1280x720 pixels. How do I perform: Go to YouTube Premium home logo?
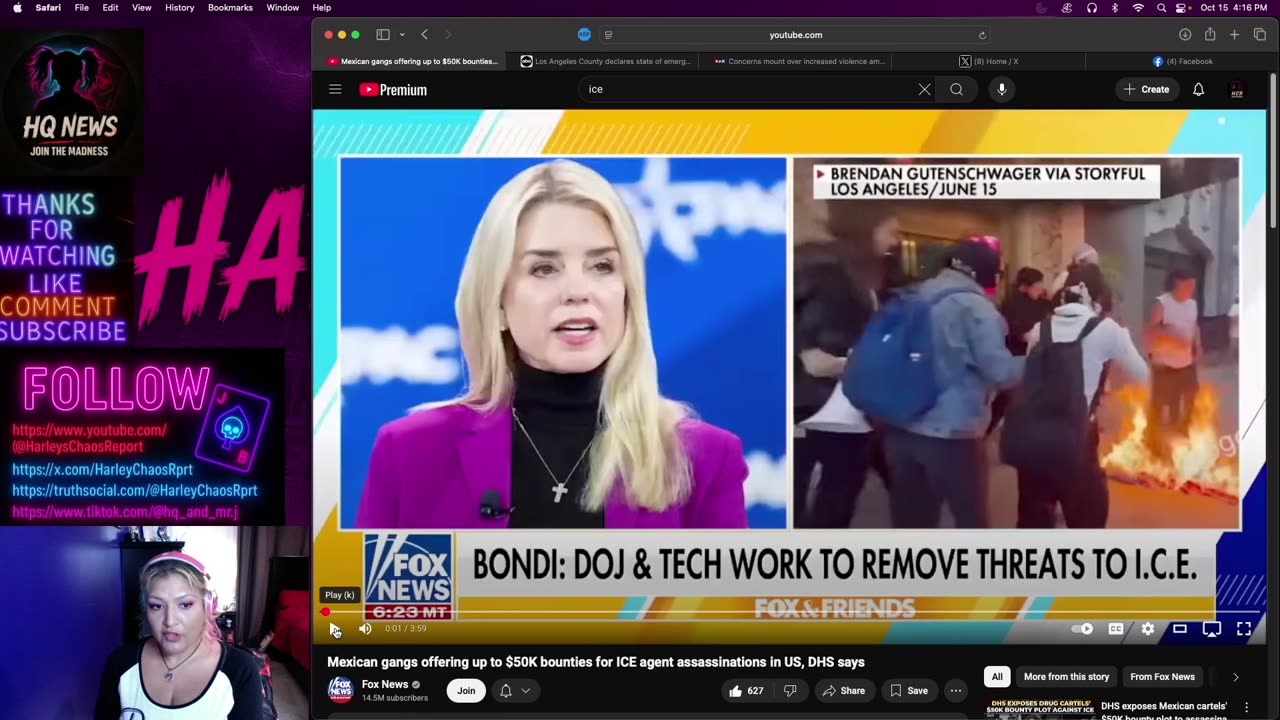click(393, 89)
